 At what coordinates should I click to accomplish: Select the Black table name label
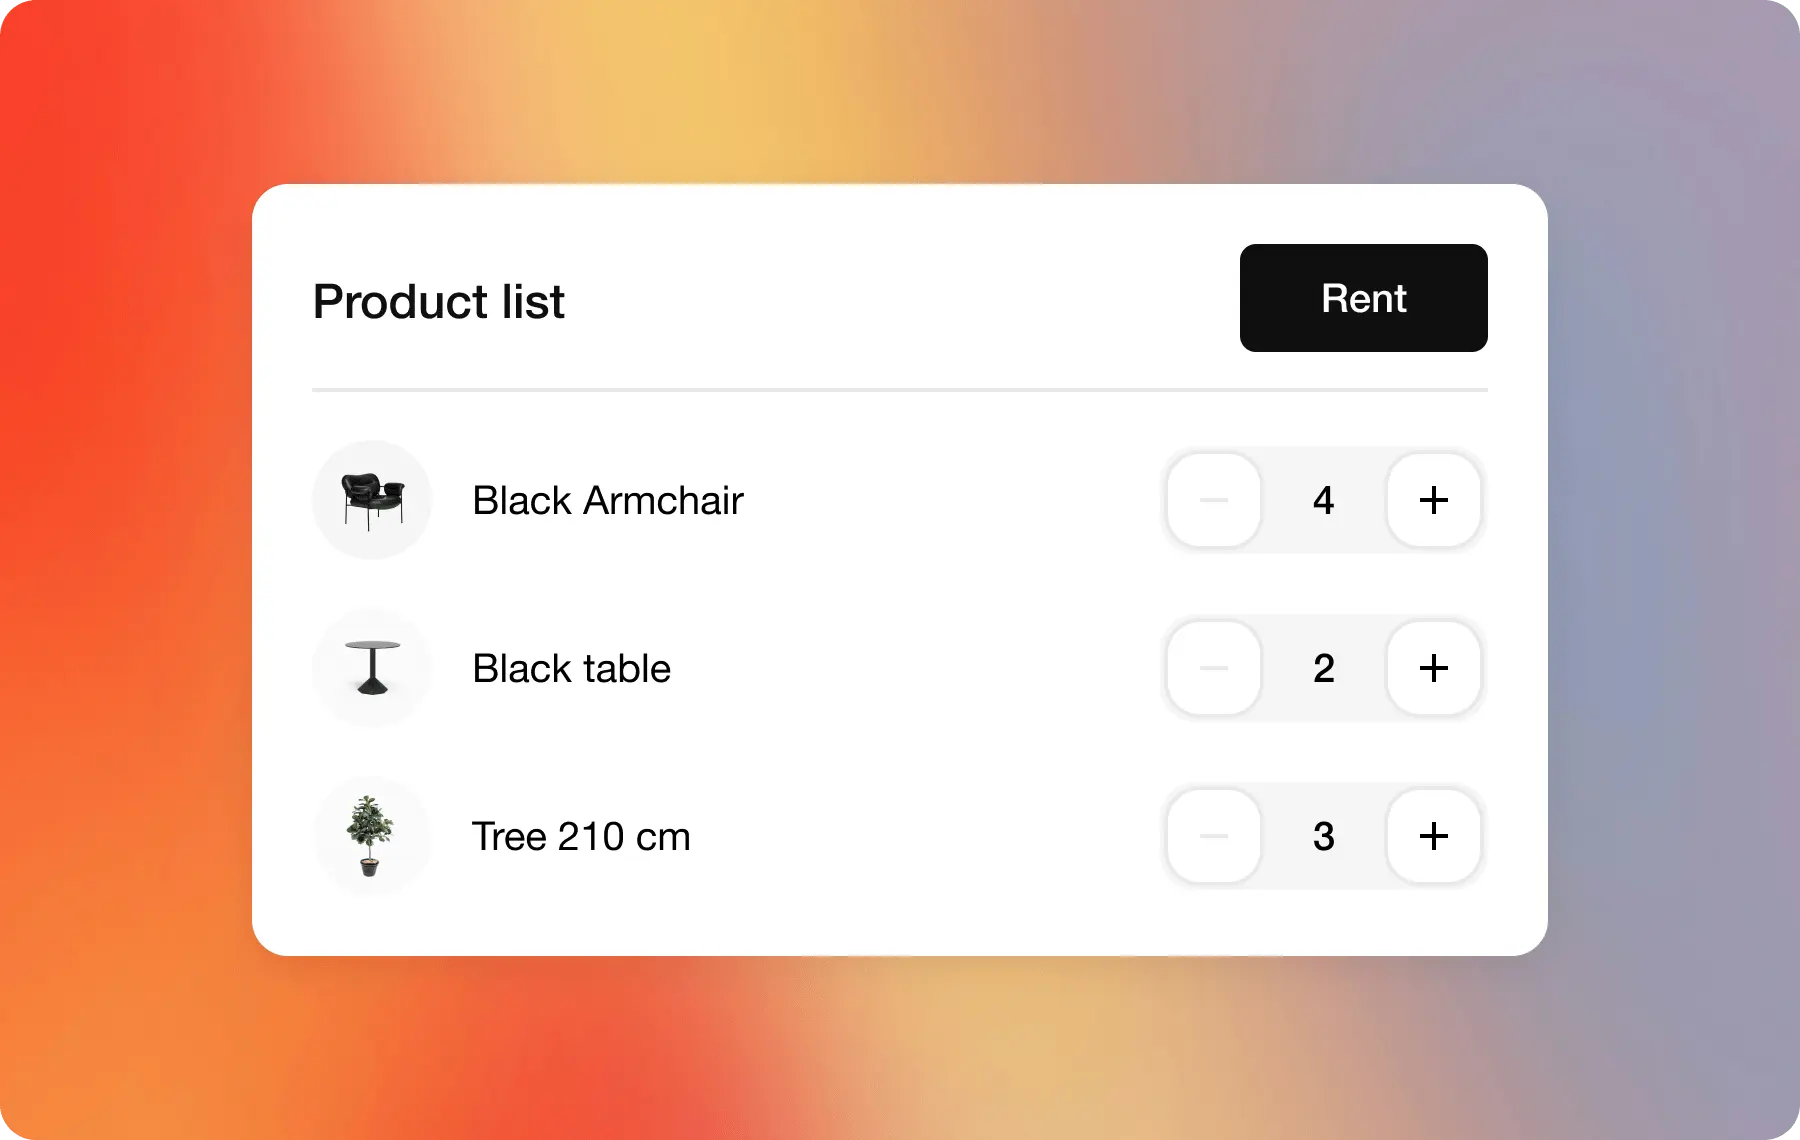pos(571,668)
